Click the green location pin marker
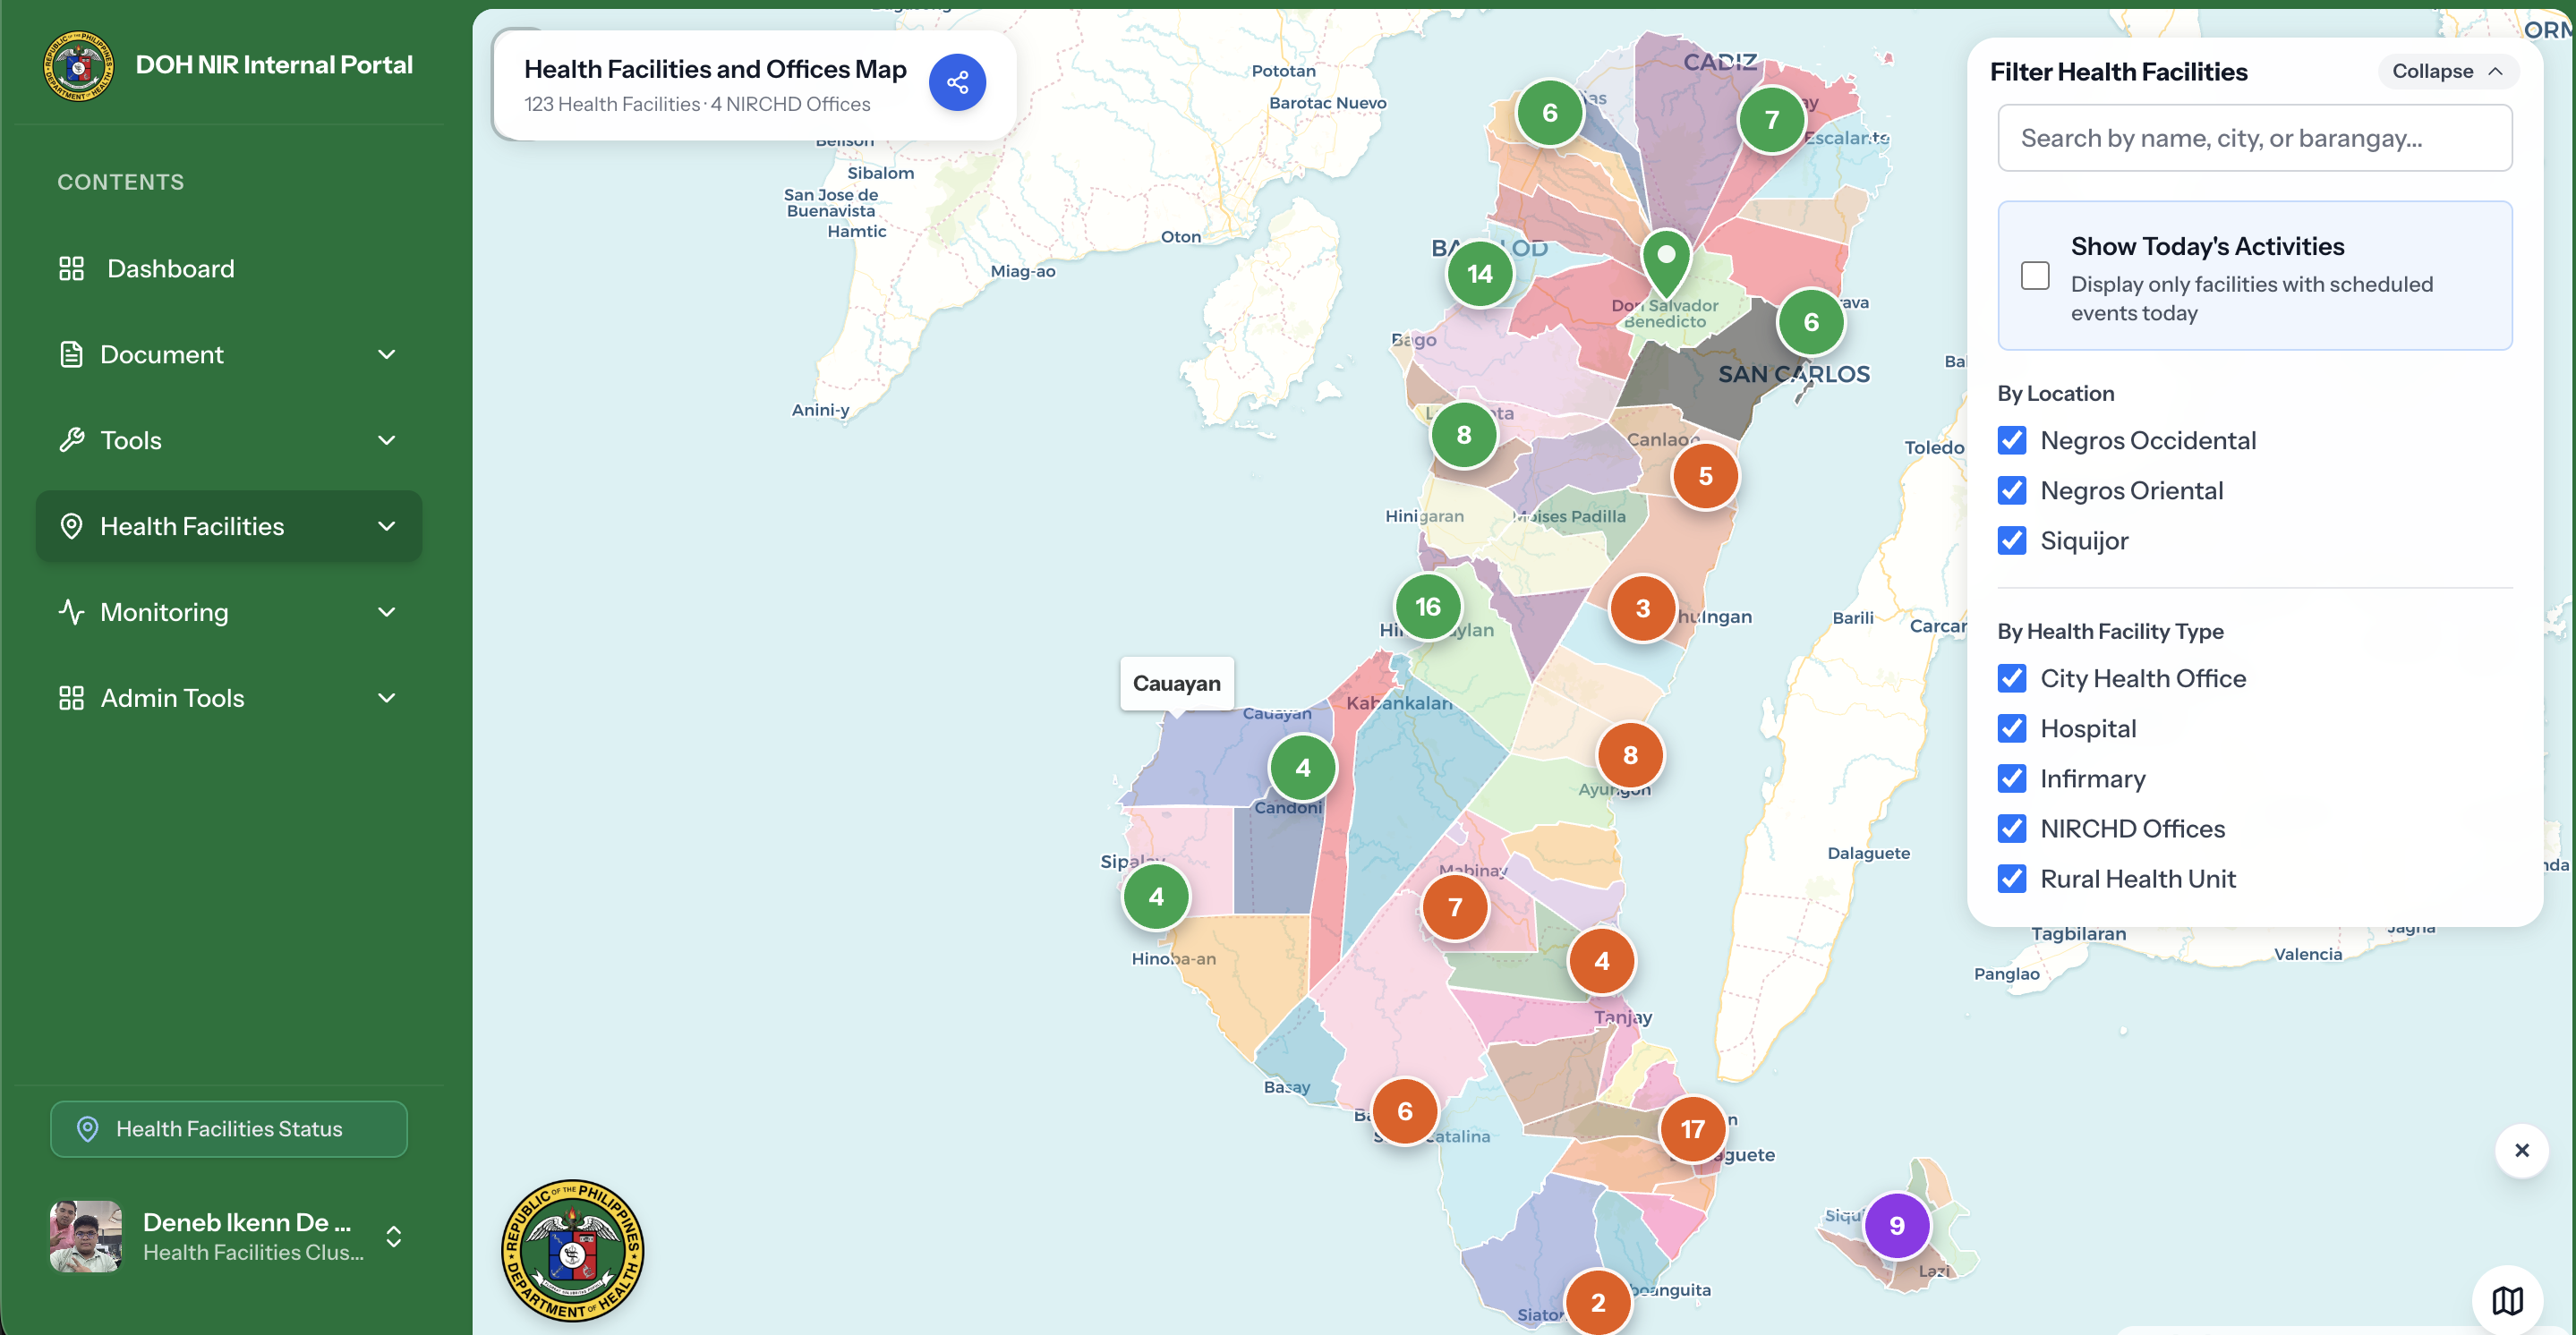2576x1335 pixels. 1666,262
